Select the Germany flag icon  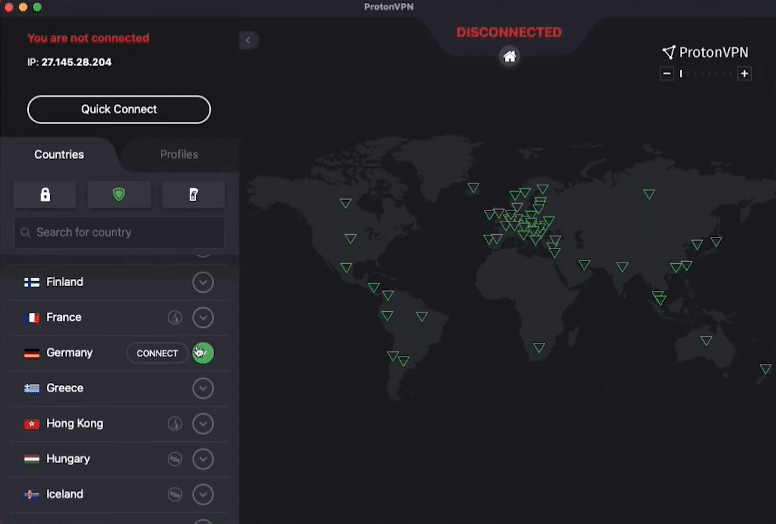[x=32, y=353]
